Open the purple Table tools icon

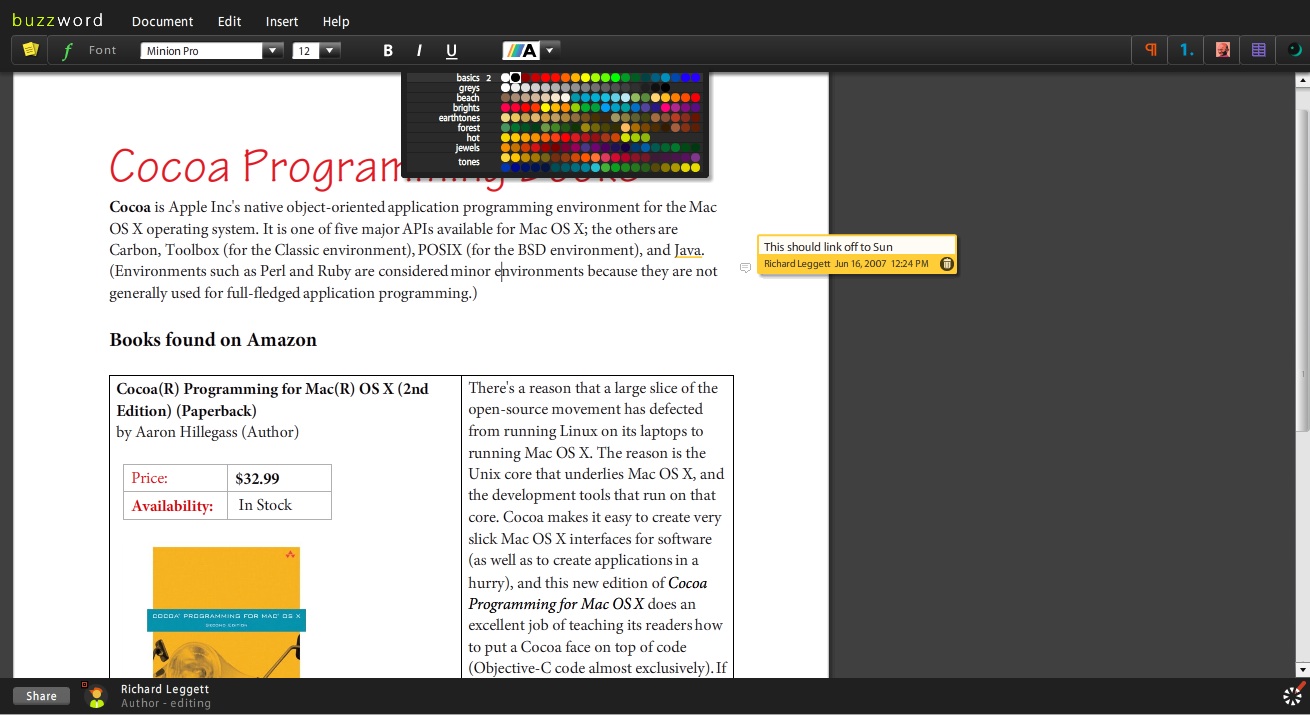(x=1259, y=49)
